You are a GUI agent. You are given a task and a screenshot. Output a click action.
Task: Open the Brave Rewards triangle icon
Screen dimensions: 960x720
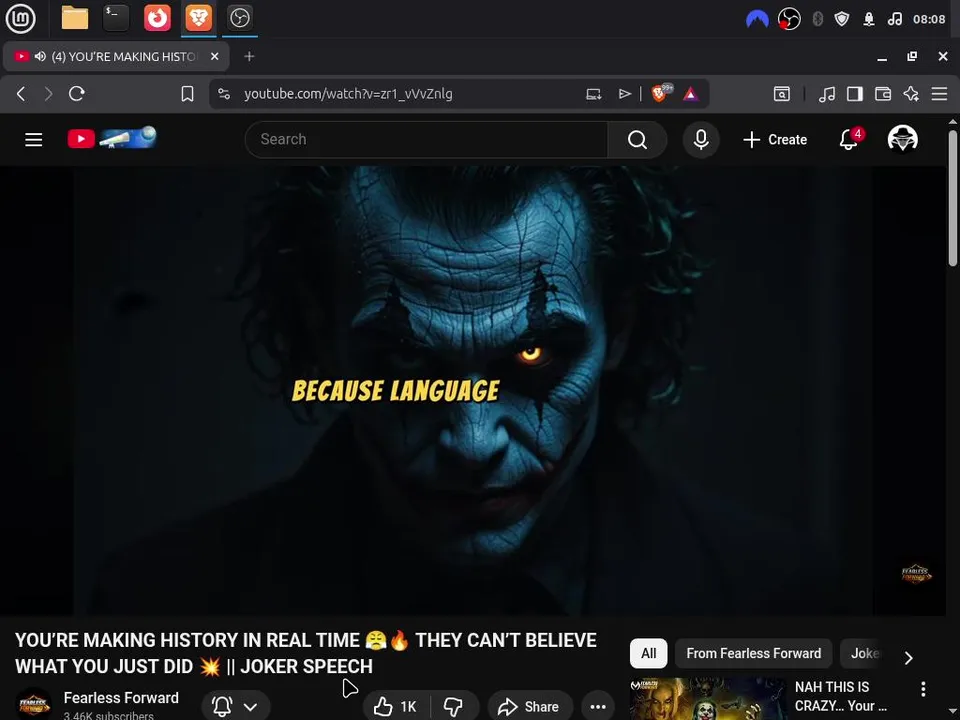tap(691, 94)
